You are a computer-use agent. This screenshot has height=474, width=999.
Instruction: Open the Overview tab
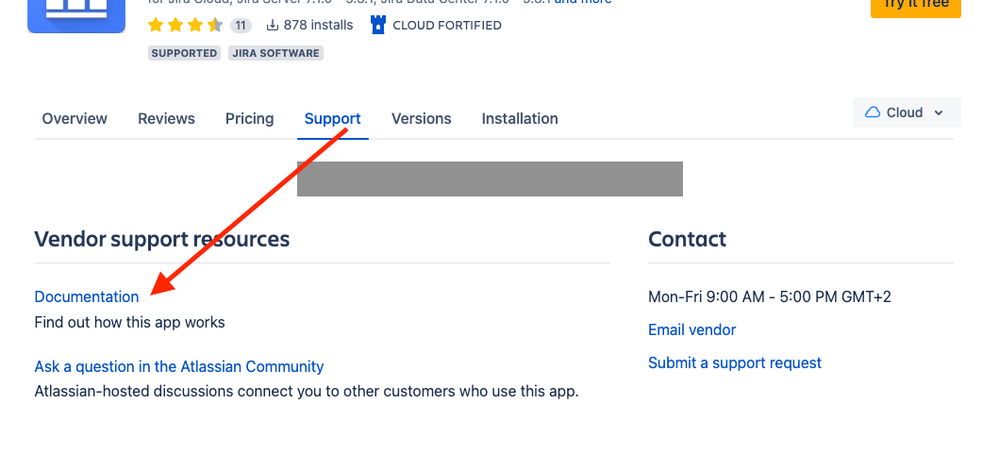pyautogui.click(x=75, y=118)
